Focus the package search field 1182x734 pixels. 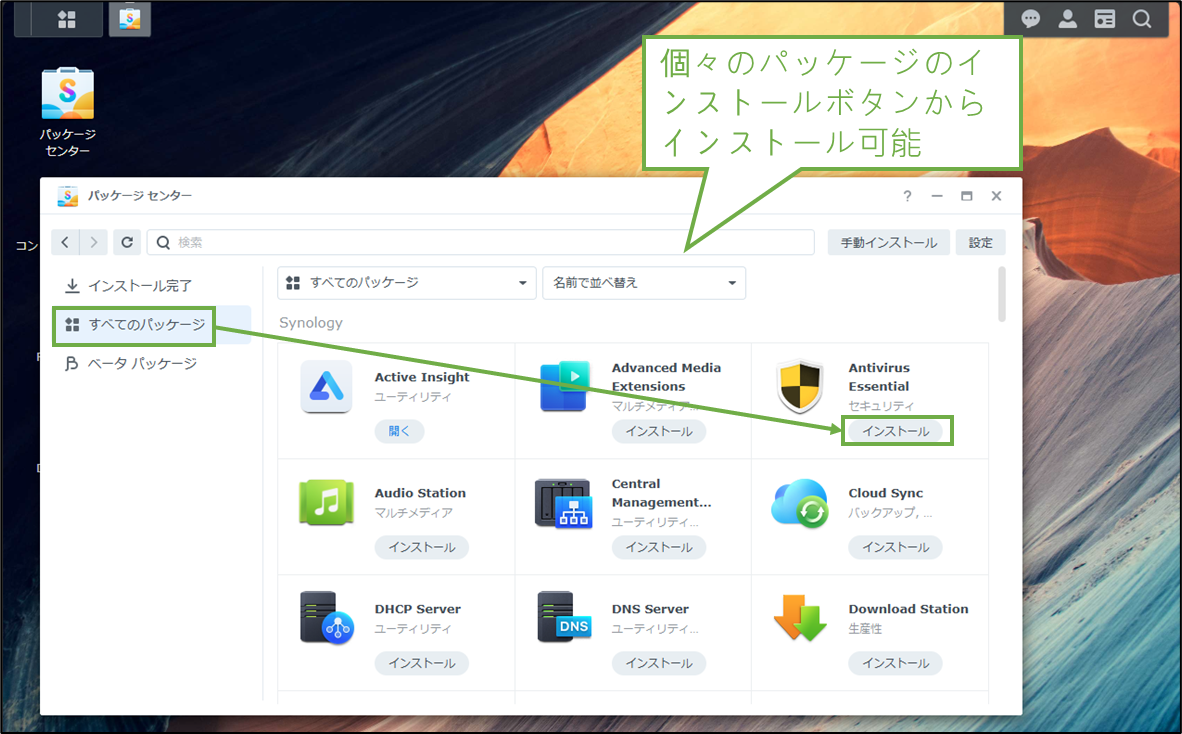(481, 242)
